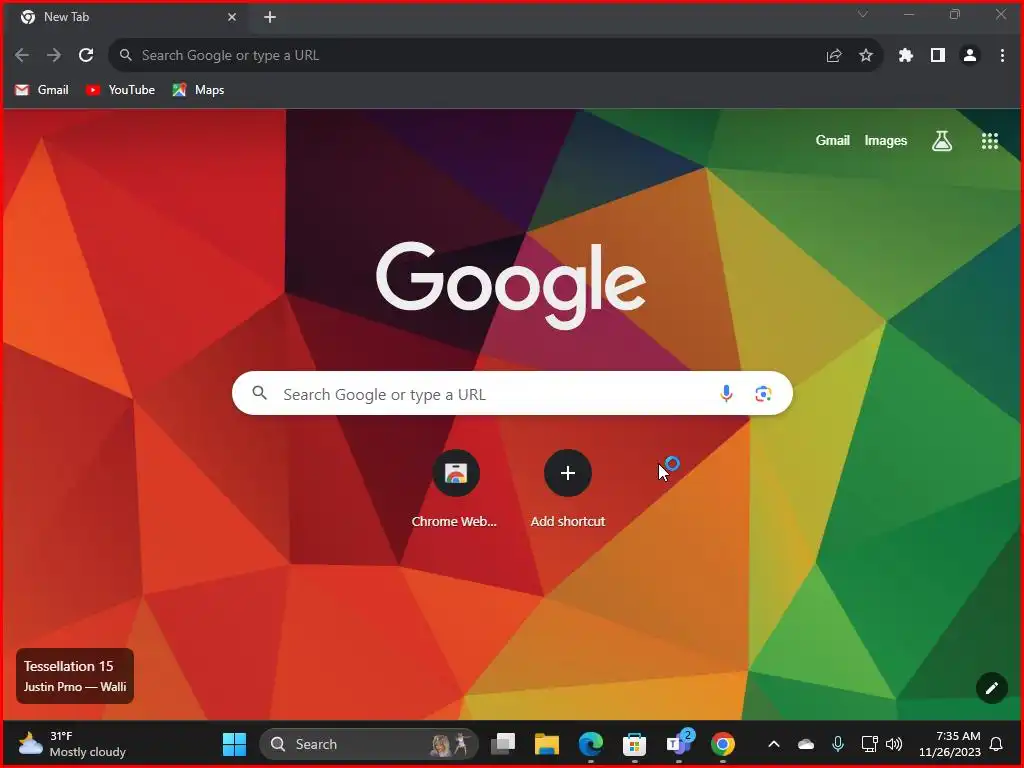Open the tab search chevron
Screen dimensions: 1024x768
click(863, 14)
